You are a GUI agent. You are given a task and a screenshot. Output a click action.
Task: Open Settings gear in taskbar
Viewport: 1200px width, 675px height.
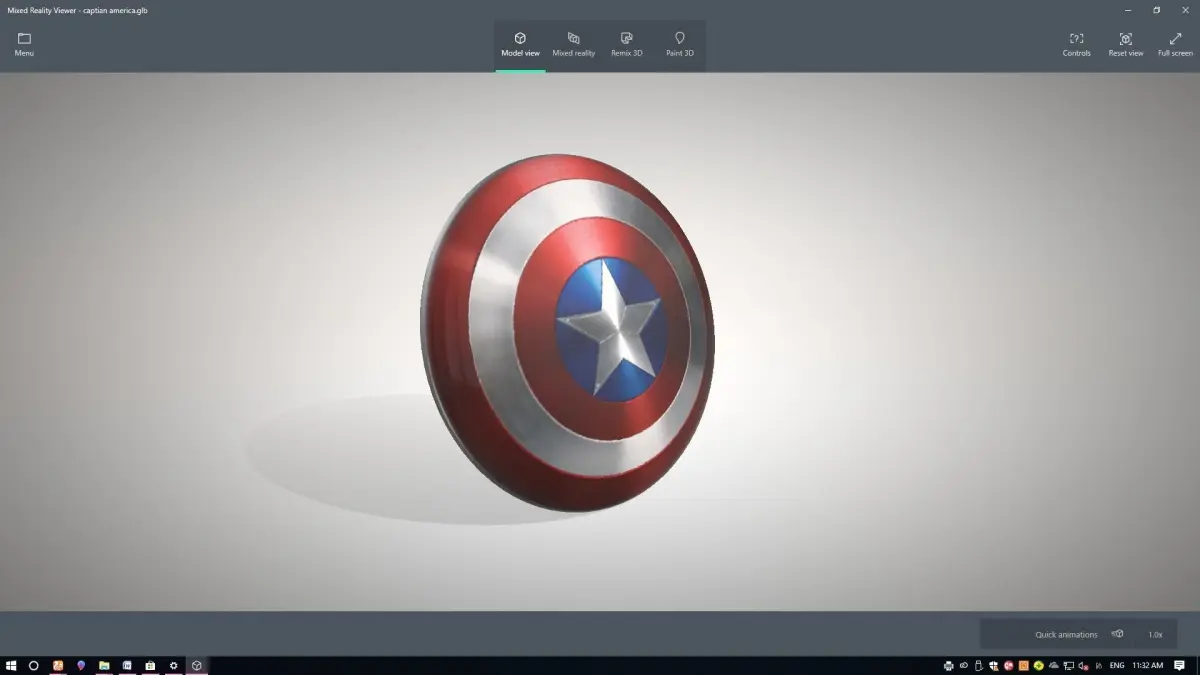point(173,665)
